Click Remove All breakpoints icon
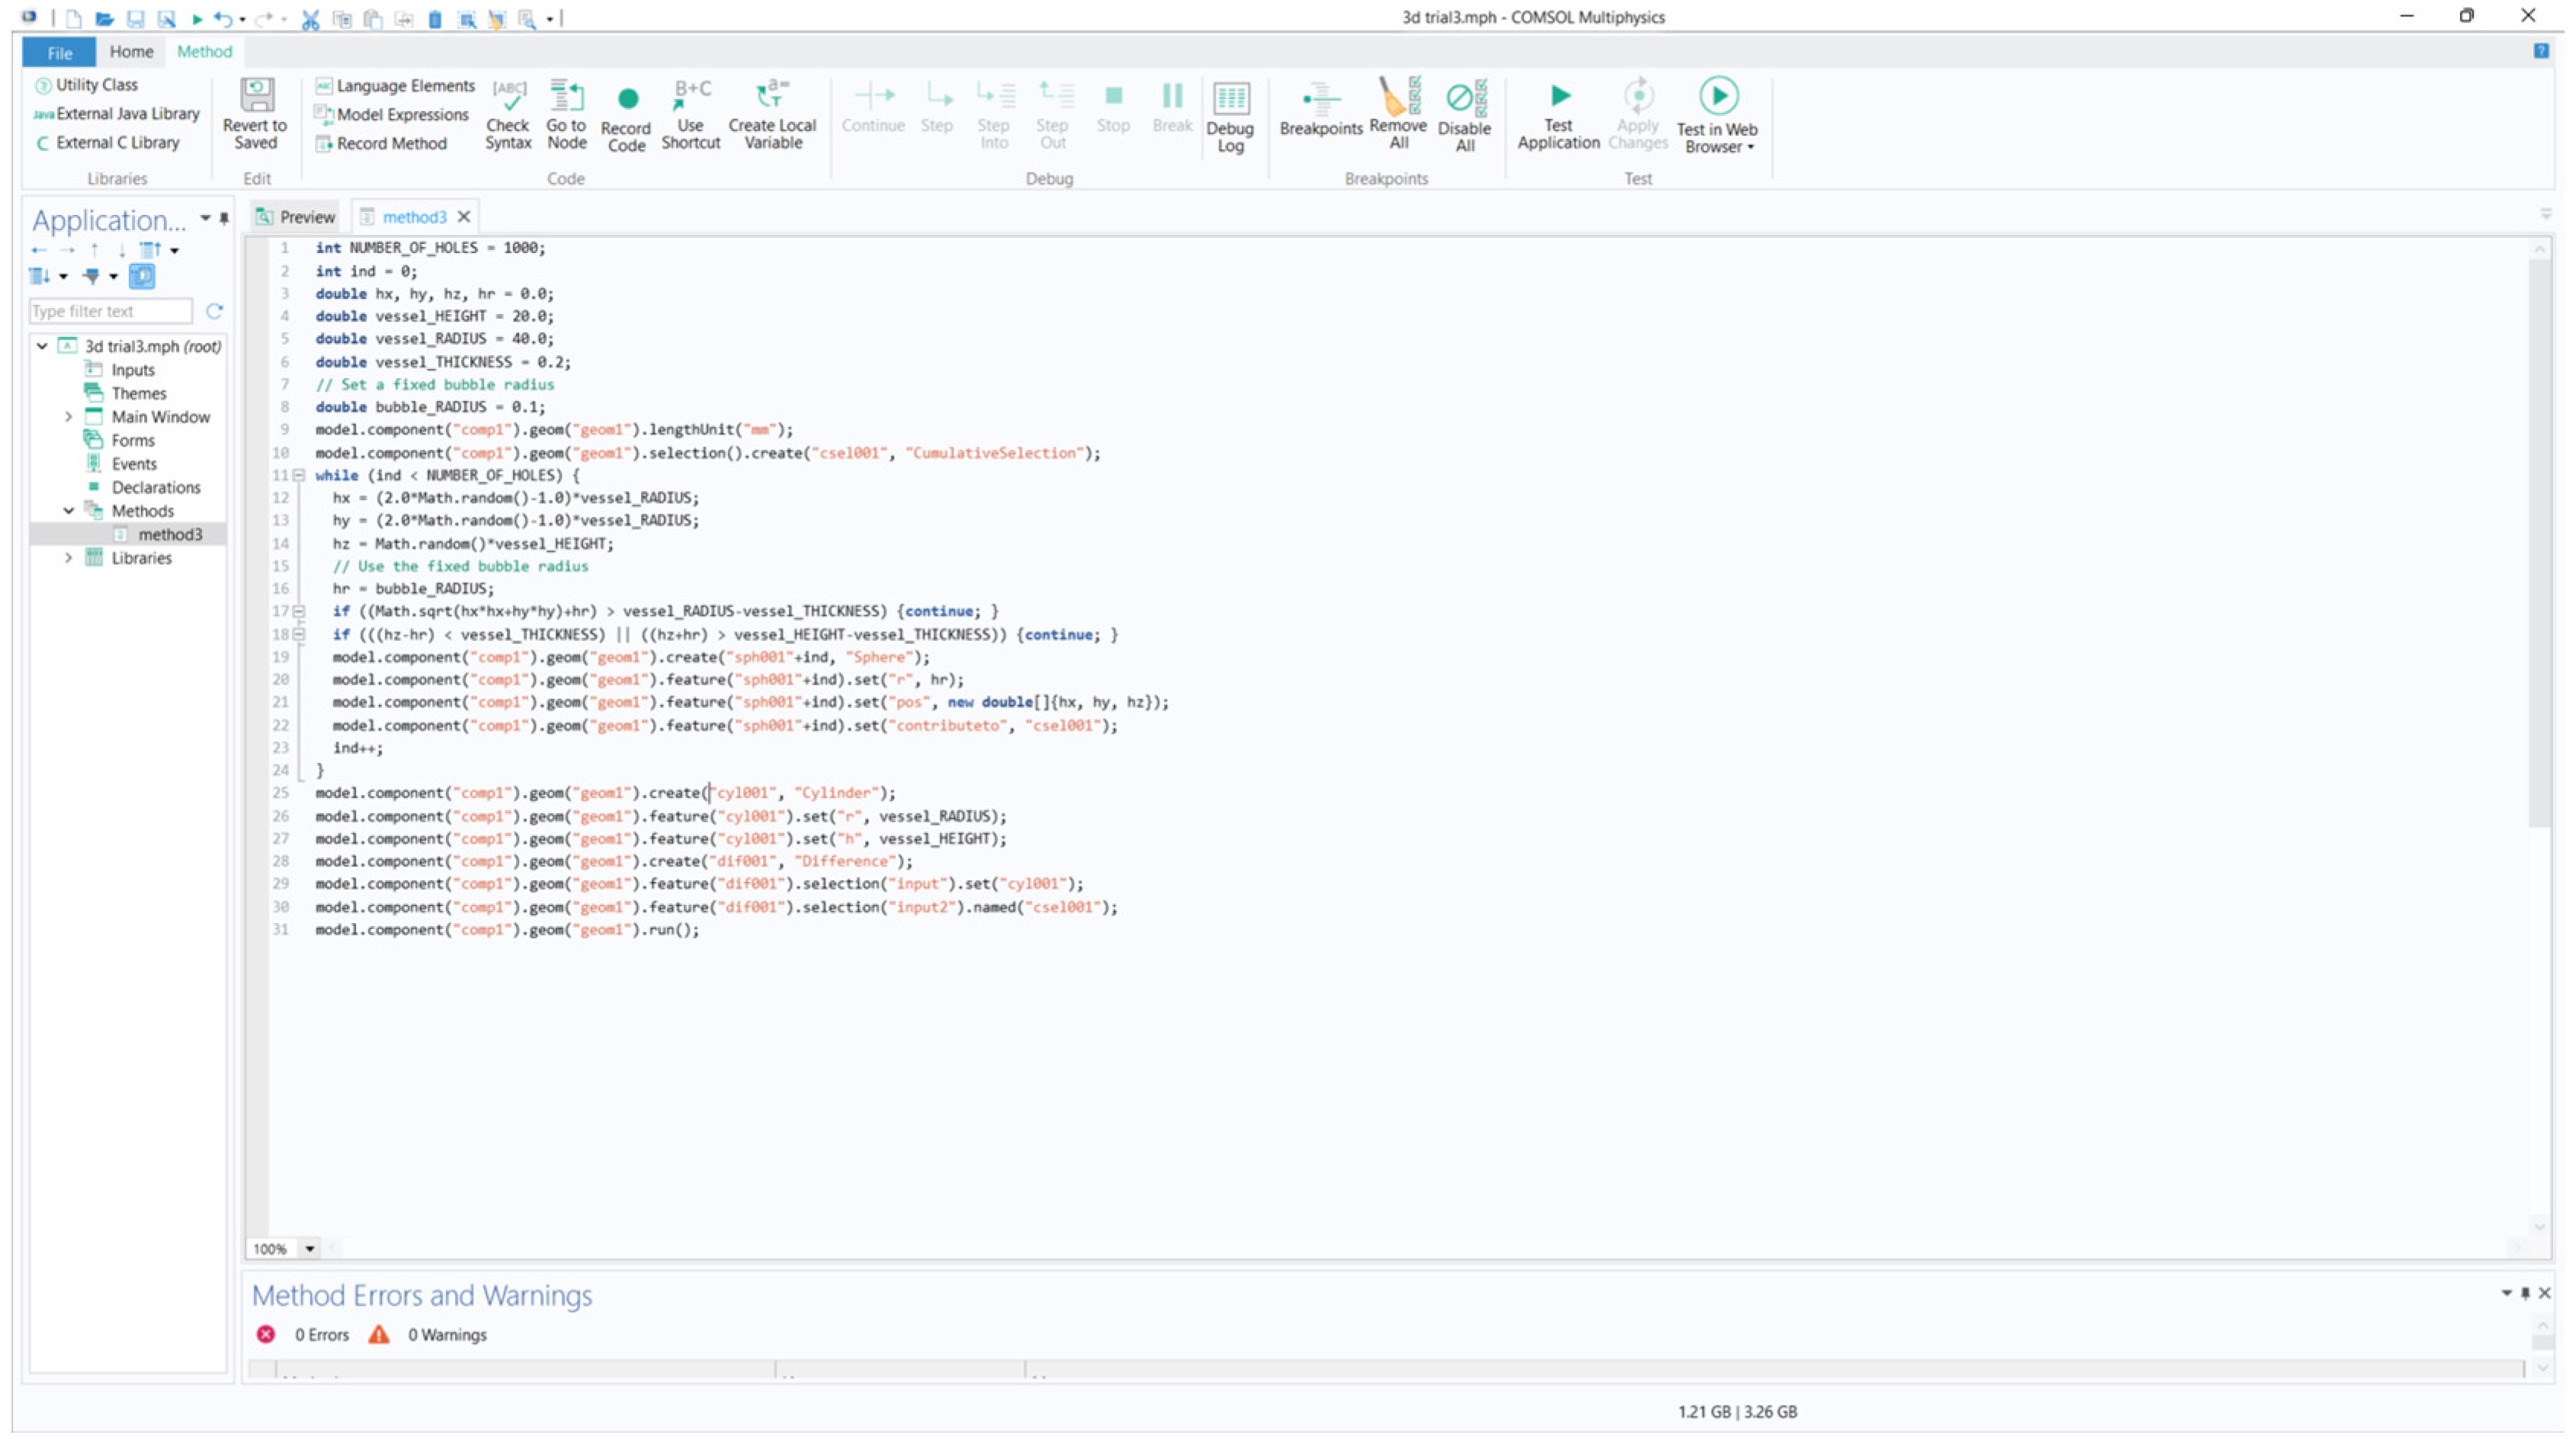 click(1398, 98)
